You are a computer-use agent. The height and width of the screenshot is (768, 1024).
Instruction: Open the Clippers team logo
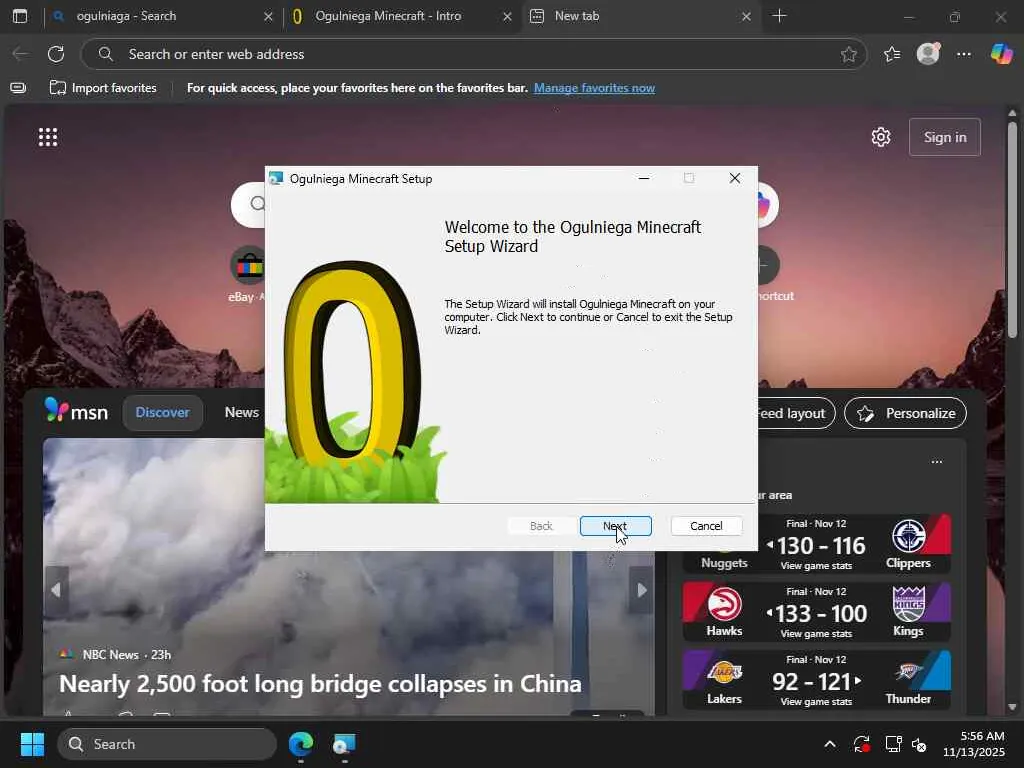pos(908,536)
